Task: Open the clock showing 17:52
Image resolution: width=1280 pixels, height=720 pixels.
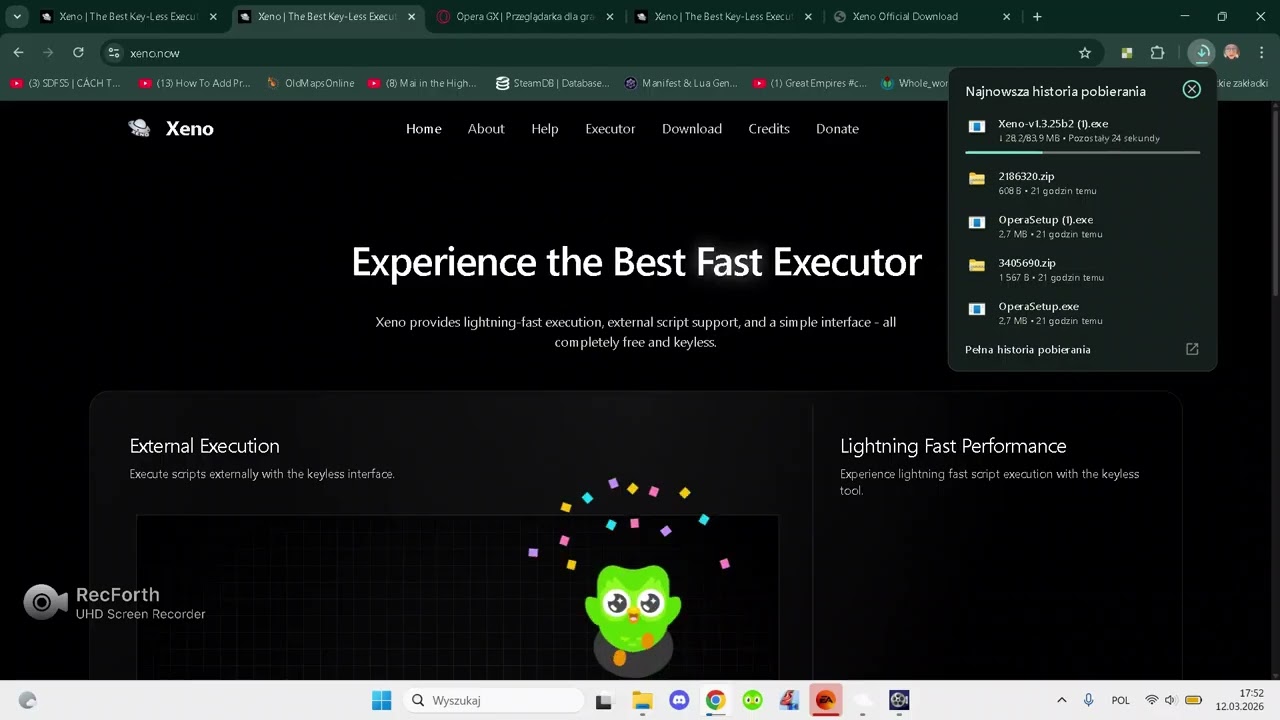Action: tap(1239, 700)
